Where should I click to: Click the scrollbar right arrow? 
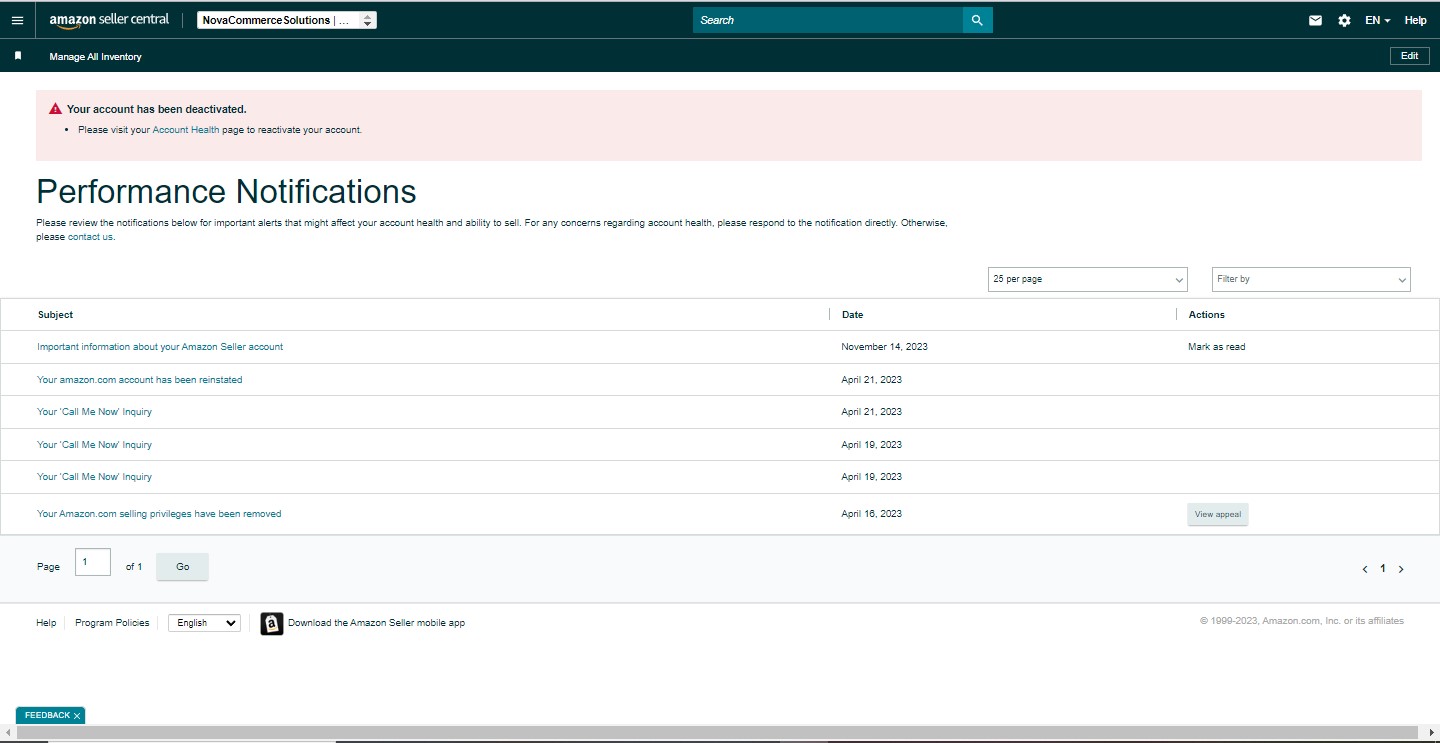coord(1432,733)
